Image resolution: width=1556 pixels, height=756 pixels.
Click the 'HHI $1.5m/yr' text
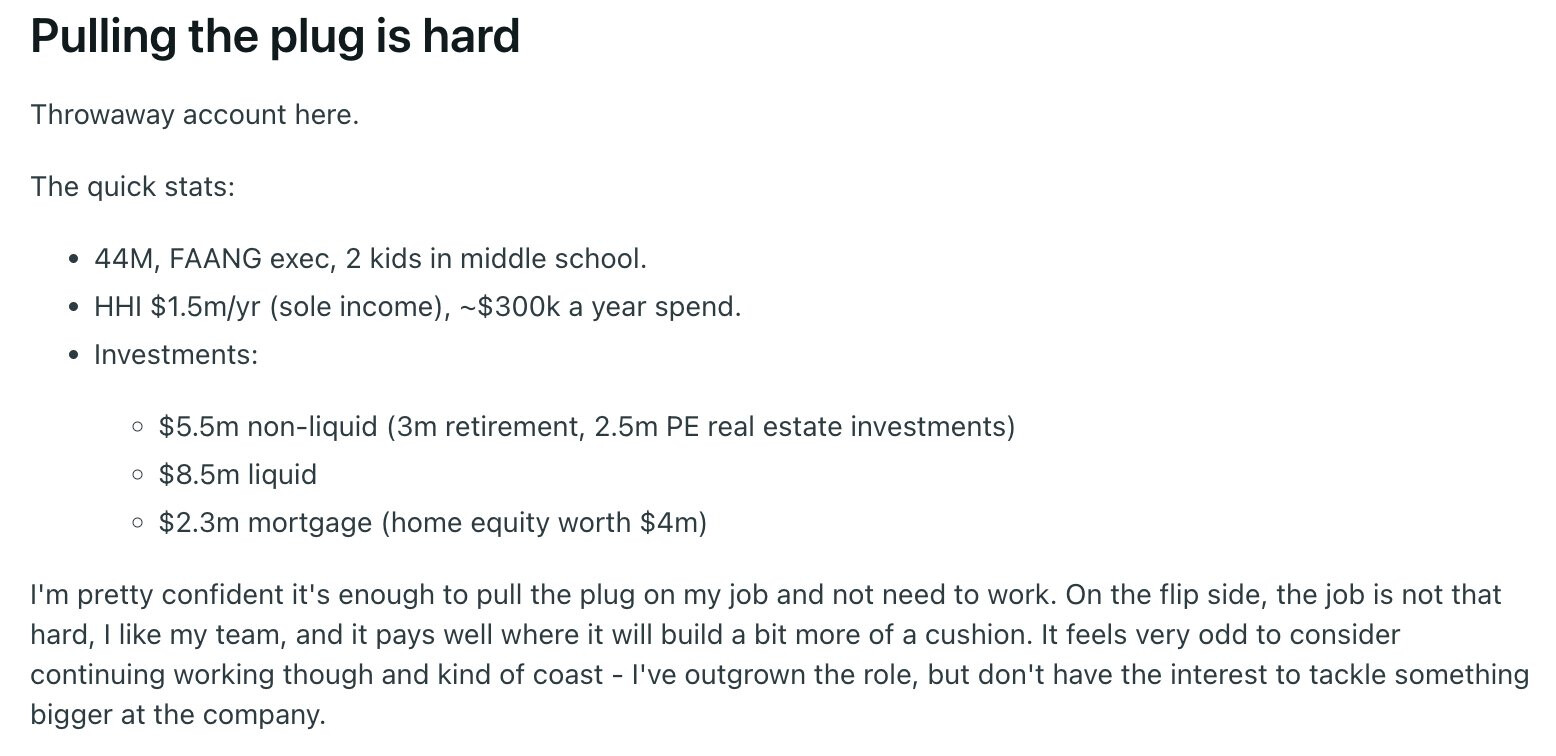[177, 306]
